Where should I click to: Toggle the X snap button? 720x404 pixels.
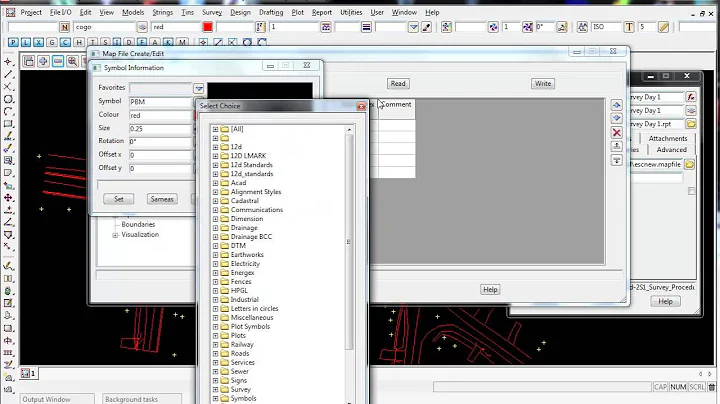coord(39,43)
